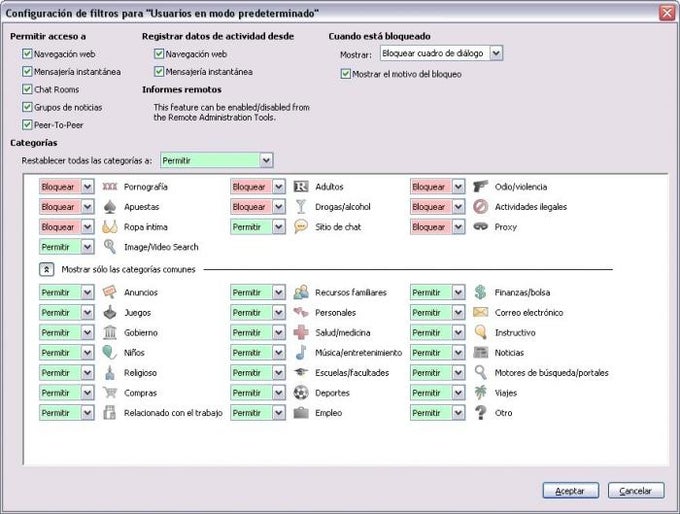Click the Aceptar button
This screenshot has height=514, width=680.
[x=570, y=491]
